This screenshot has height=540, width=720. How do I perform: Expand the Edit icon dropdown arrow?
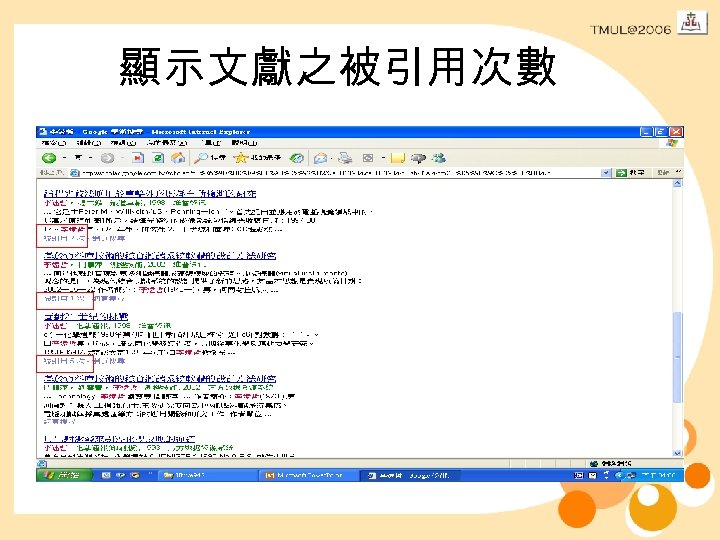pyautogui.click(x=383, y=158)
